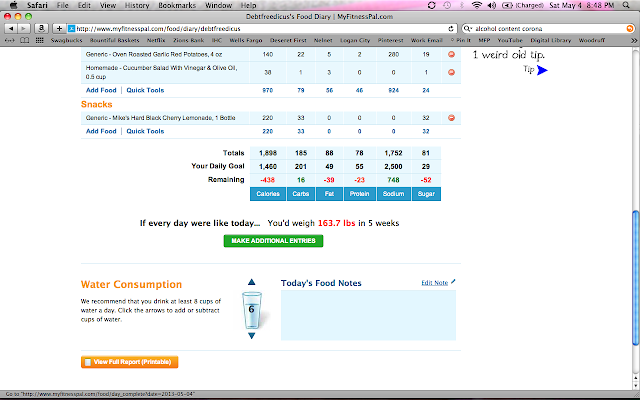Image resolution: width=640 pixels, height=400 pixels.
Task: Click View Full Report (Printable) button
Action: click(129, 362)
